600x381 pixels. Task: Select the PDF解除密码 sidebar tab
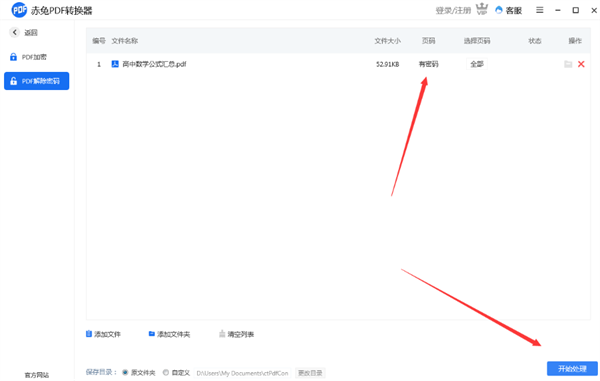[x=36, y=81]
